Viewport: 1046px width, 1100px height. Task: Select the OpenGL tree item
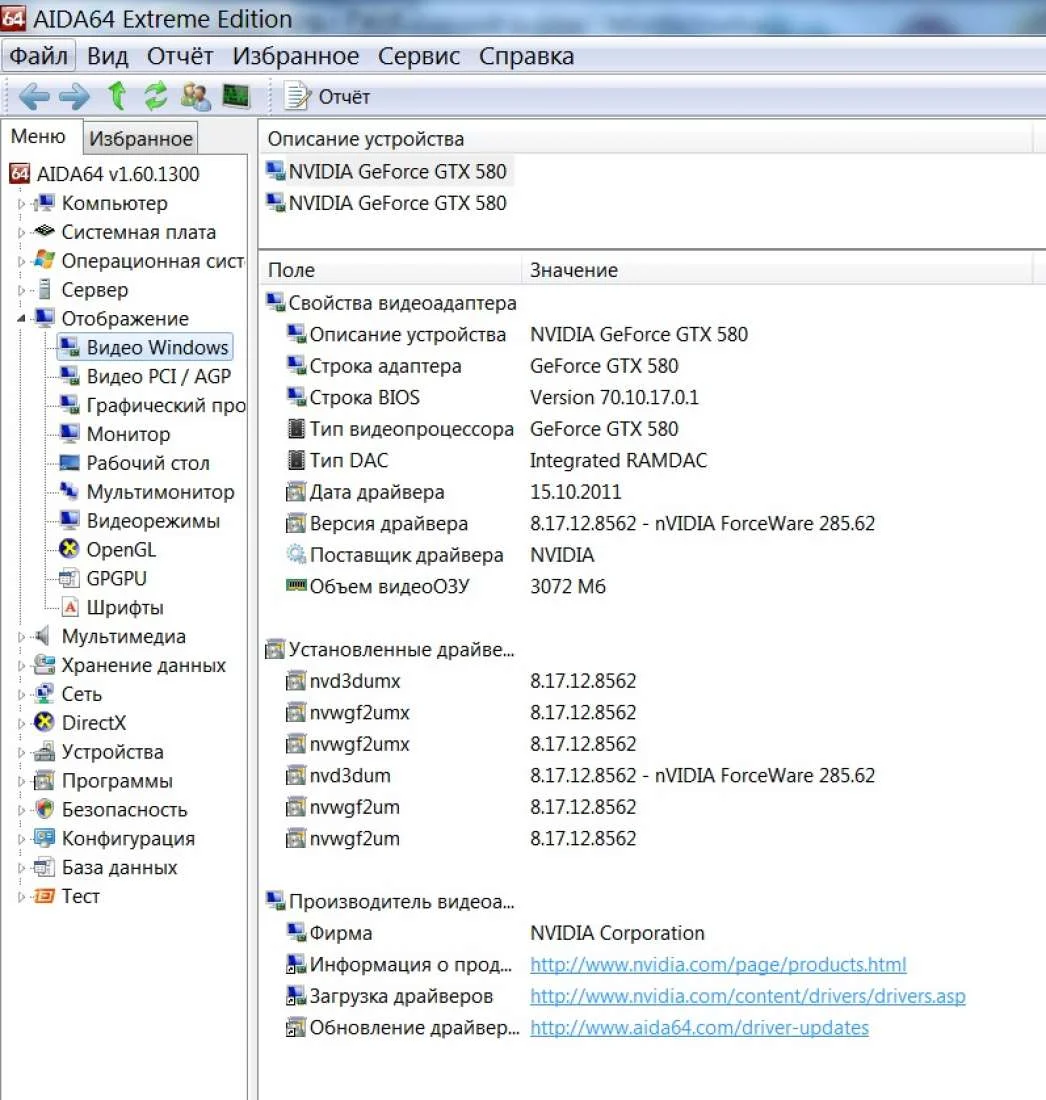pyautogui.click(x=120, y=549)
